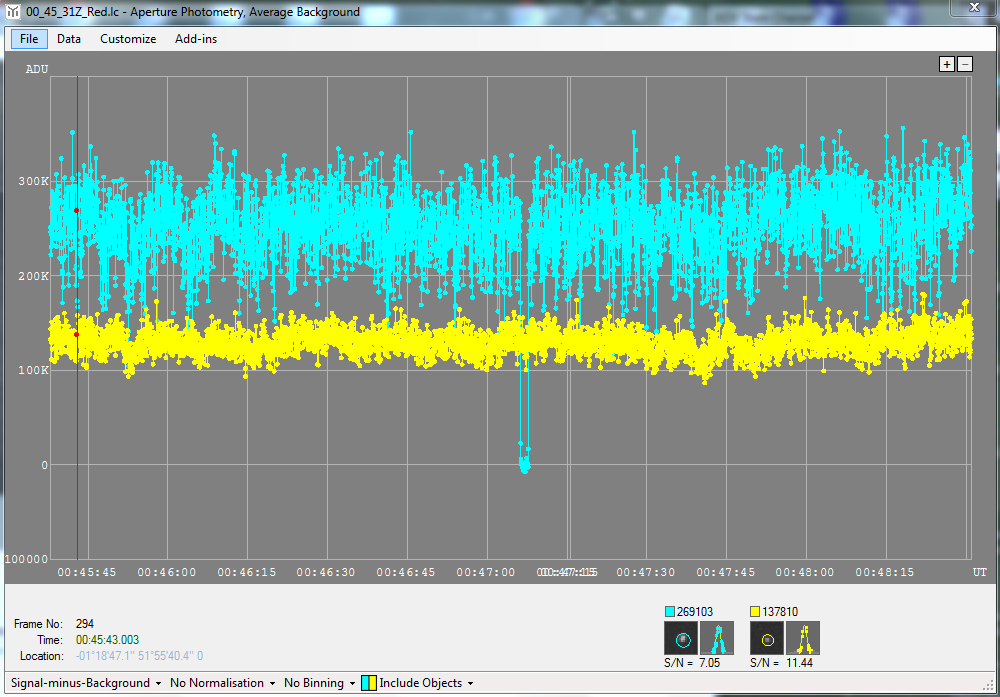Click cyan color swatch next to 269103
Screen dimensions: 1000x697
[x=670, y=611]
